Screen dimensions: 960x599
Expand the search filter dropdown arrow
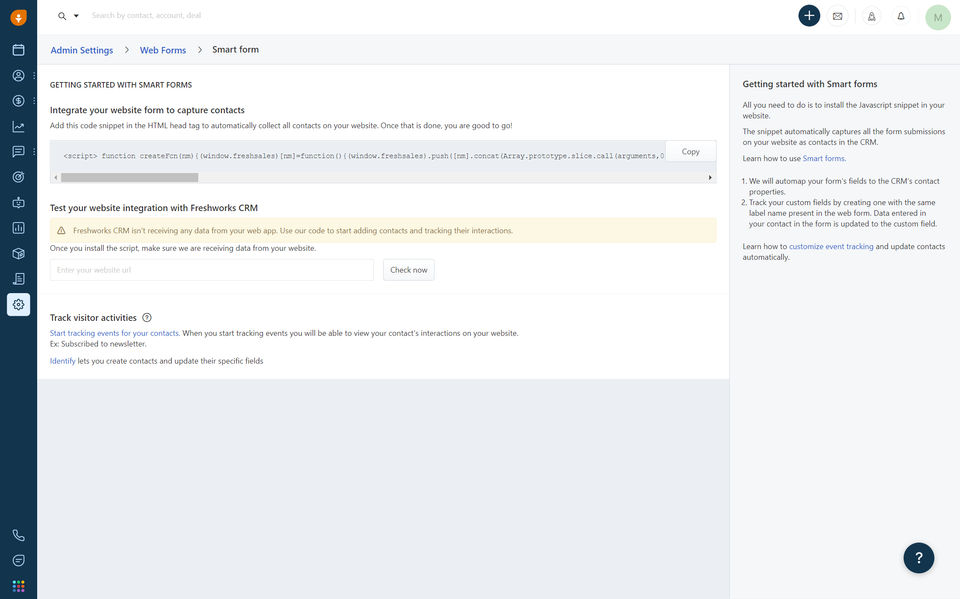[76, 16]
